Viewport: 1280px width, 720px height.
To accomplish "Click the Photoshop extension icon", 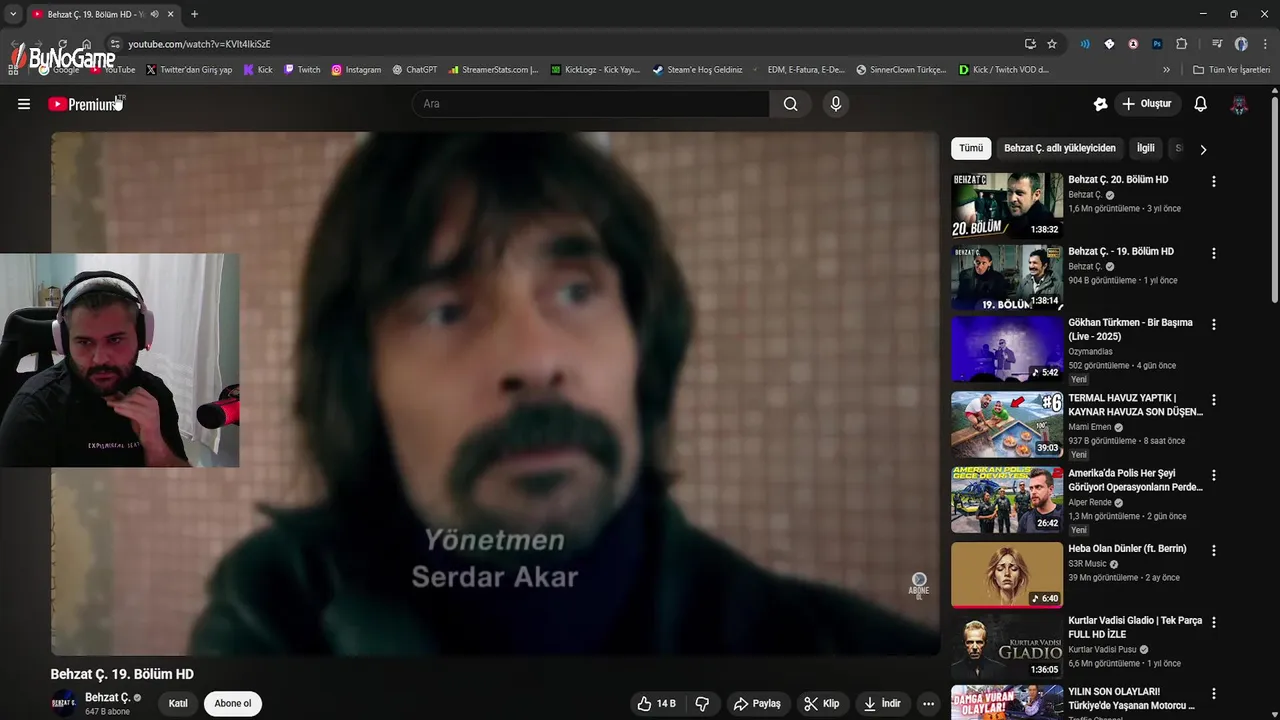I will click(x=1157, y=44).
